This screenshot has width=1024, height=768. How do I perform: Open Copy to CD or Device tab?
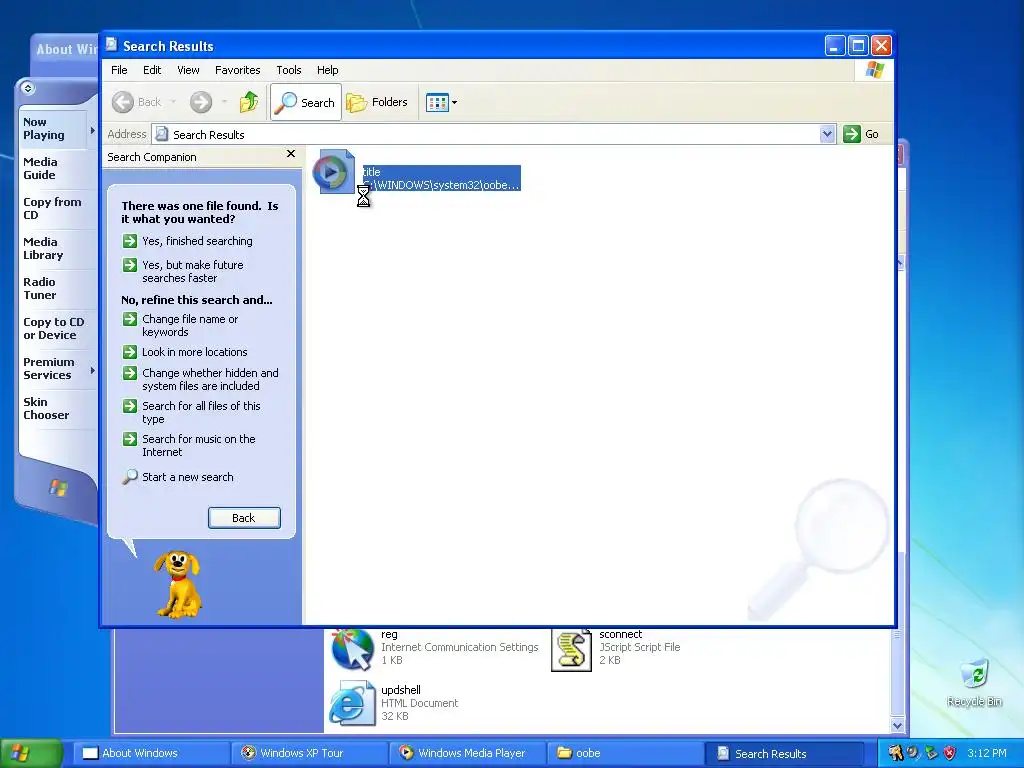(x=54, y=328)
